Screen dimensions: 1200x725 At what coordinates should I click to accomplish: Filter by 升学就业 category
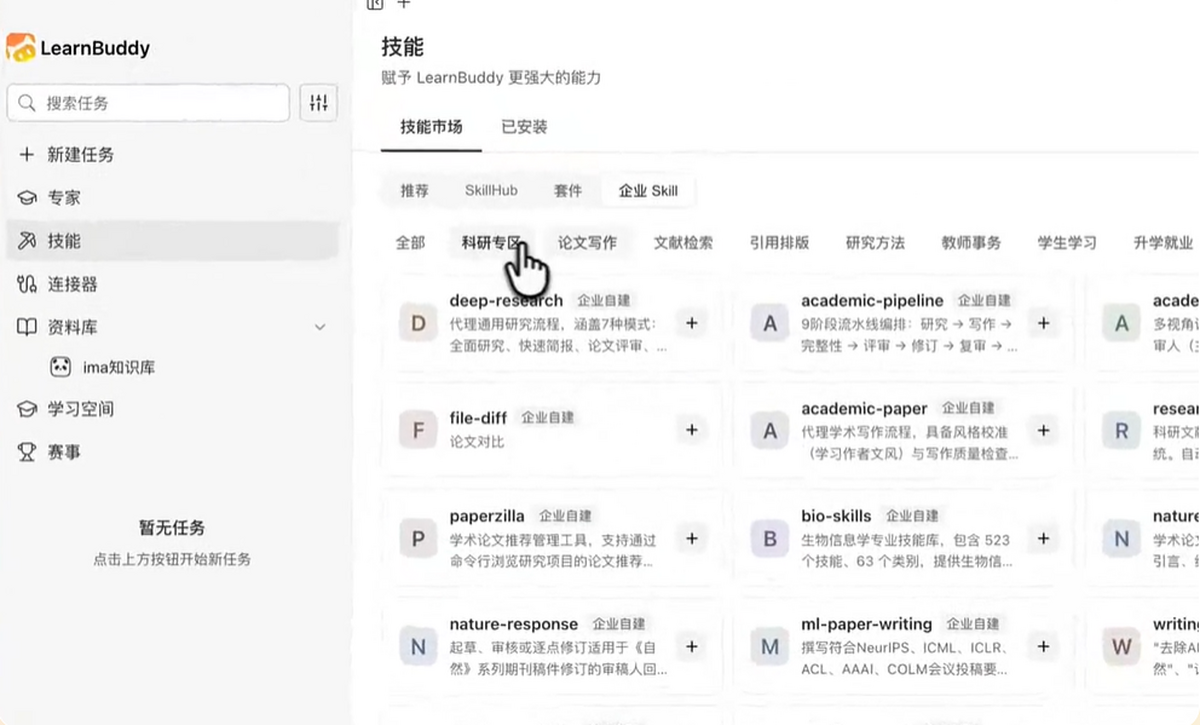[1163, 242]
